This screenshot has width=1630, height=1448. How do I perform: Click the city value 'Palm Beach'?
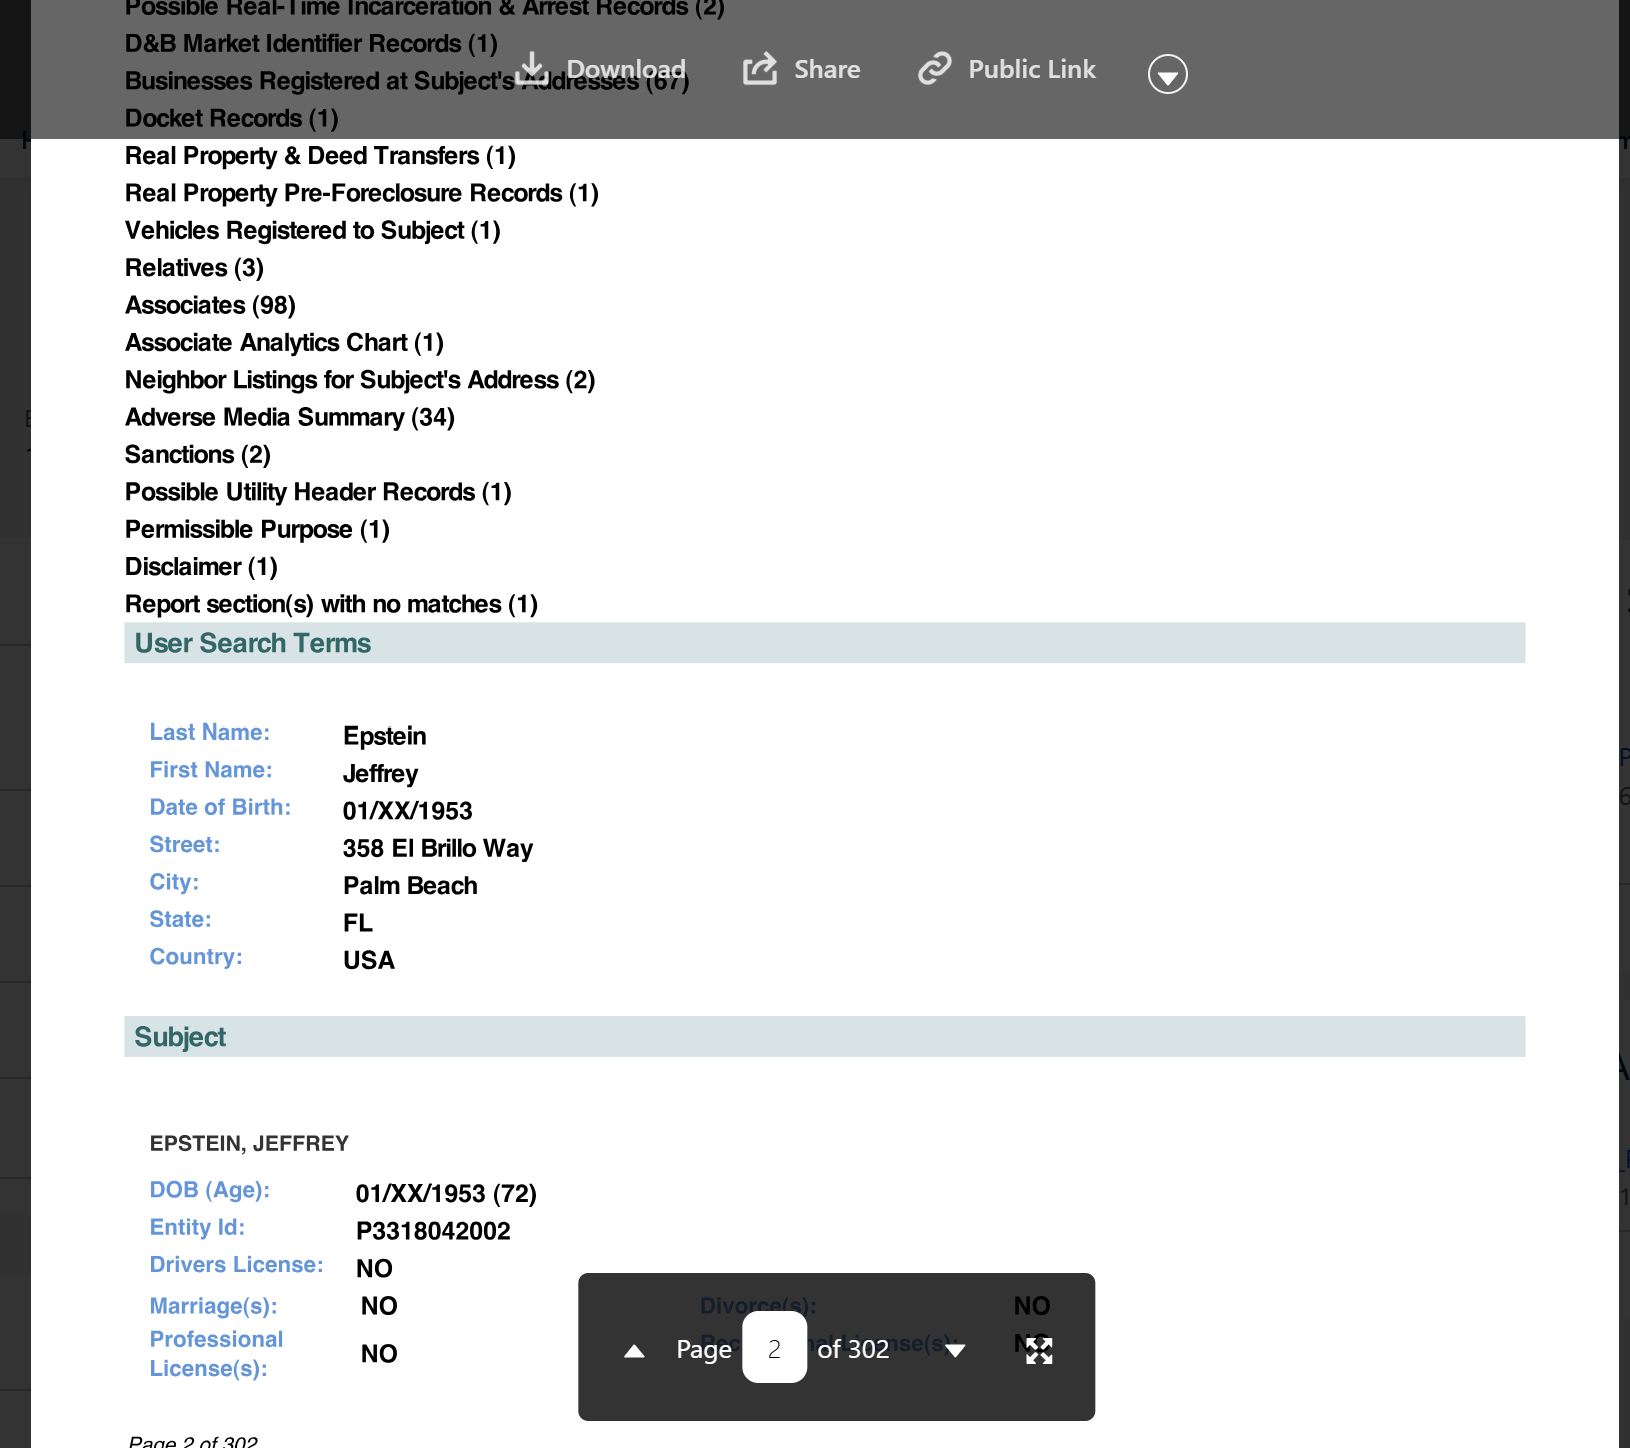pos(410,886)
